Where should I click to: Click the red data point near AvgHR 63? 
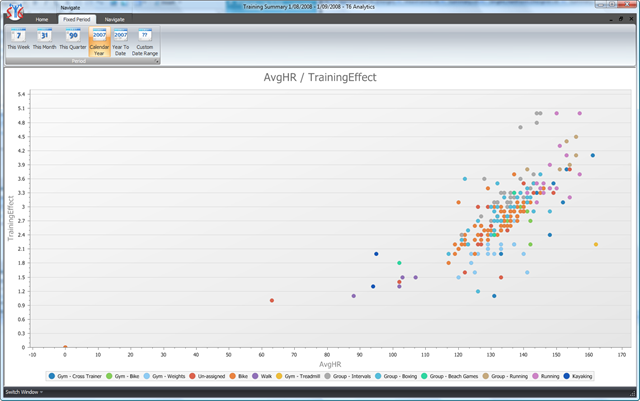[272, 301]
